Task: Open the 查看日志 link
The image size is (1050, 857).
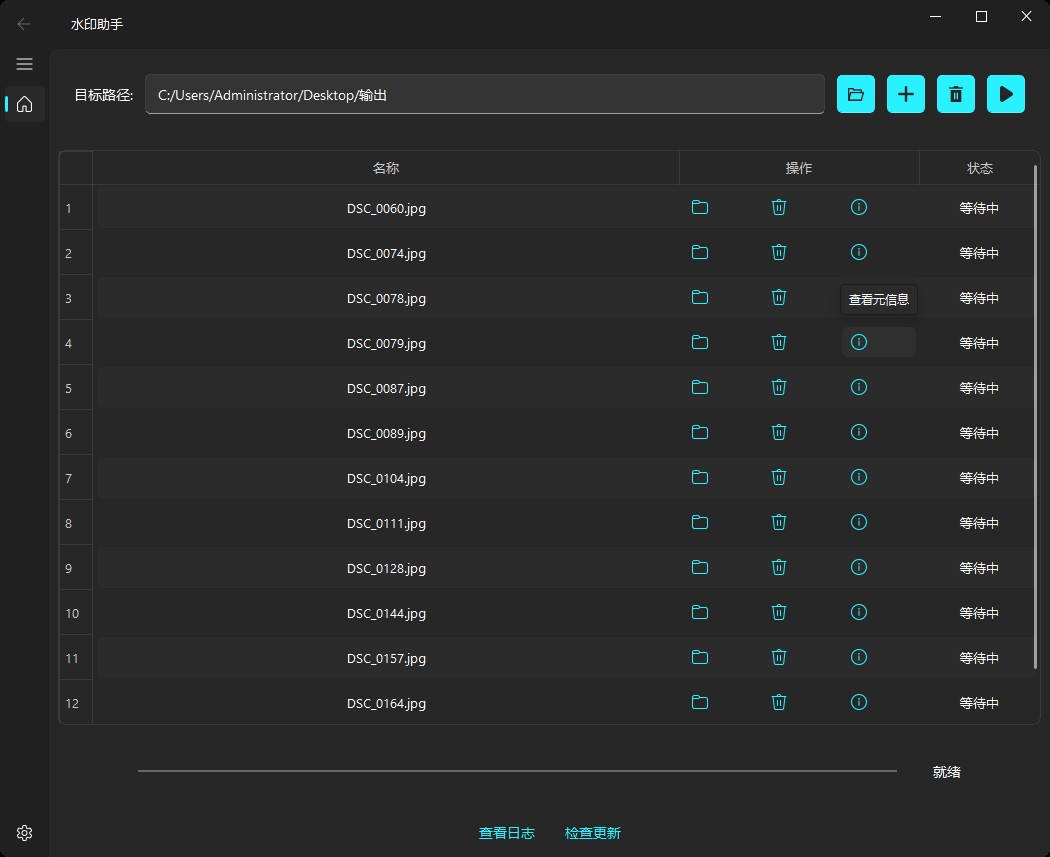Action: (x=506, y=833)
